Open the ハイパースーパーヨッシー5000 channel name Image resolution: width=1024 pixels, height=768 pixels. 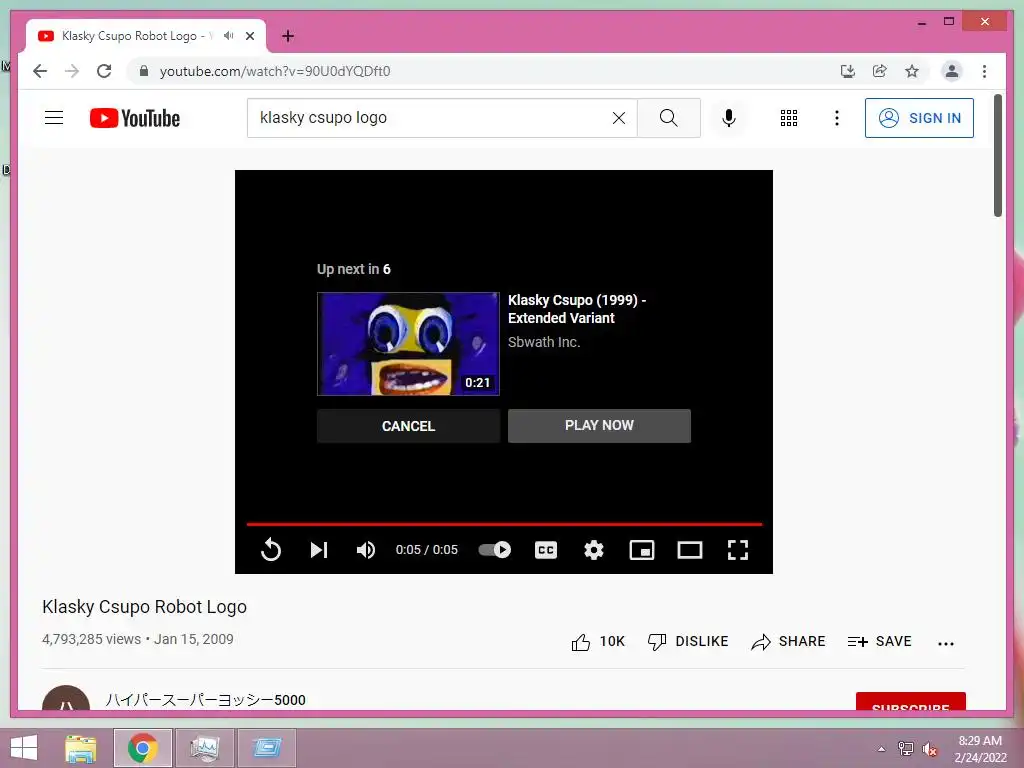205,700
